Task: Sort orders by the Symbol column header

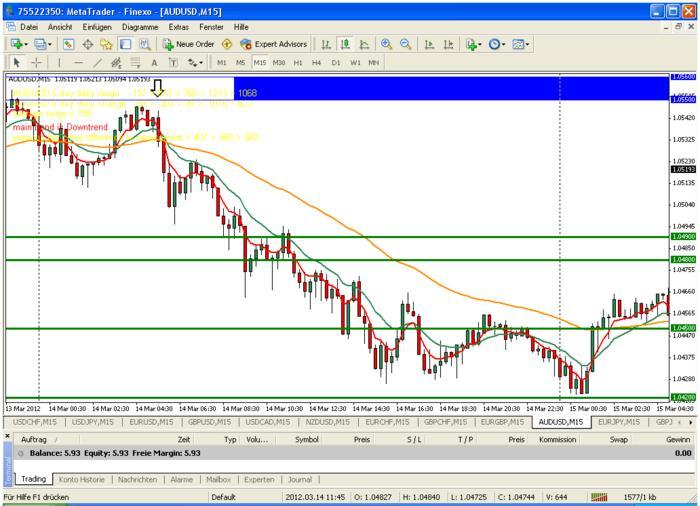Action: (307, 439)
